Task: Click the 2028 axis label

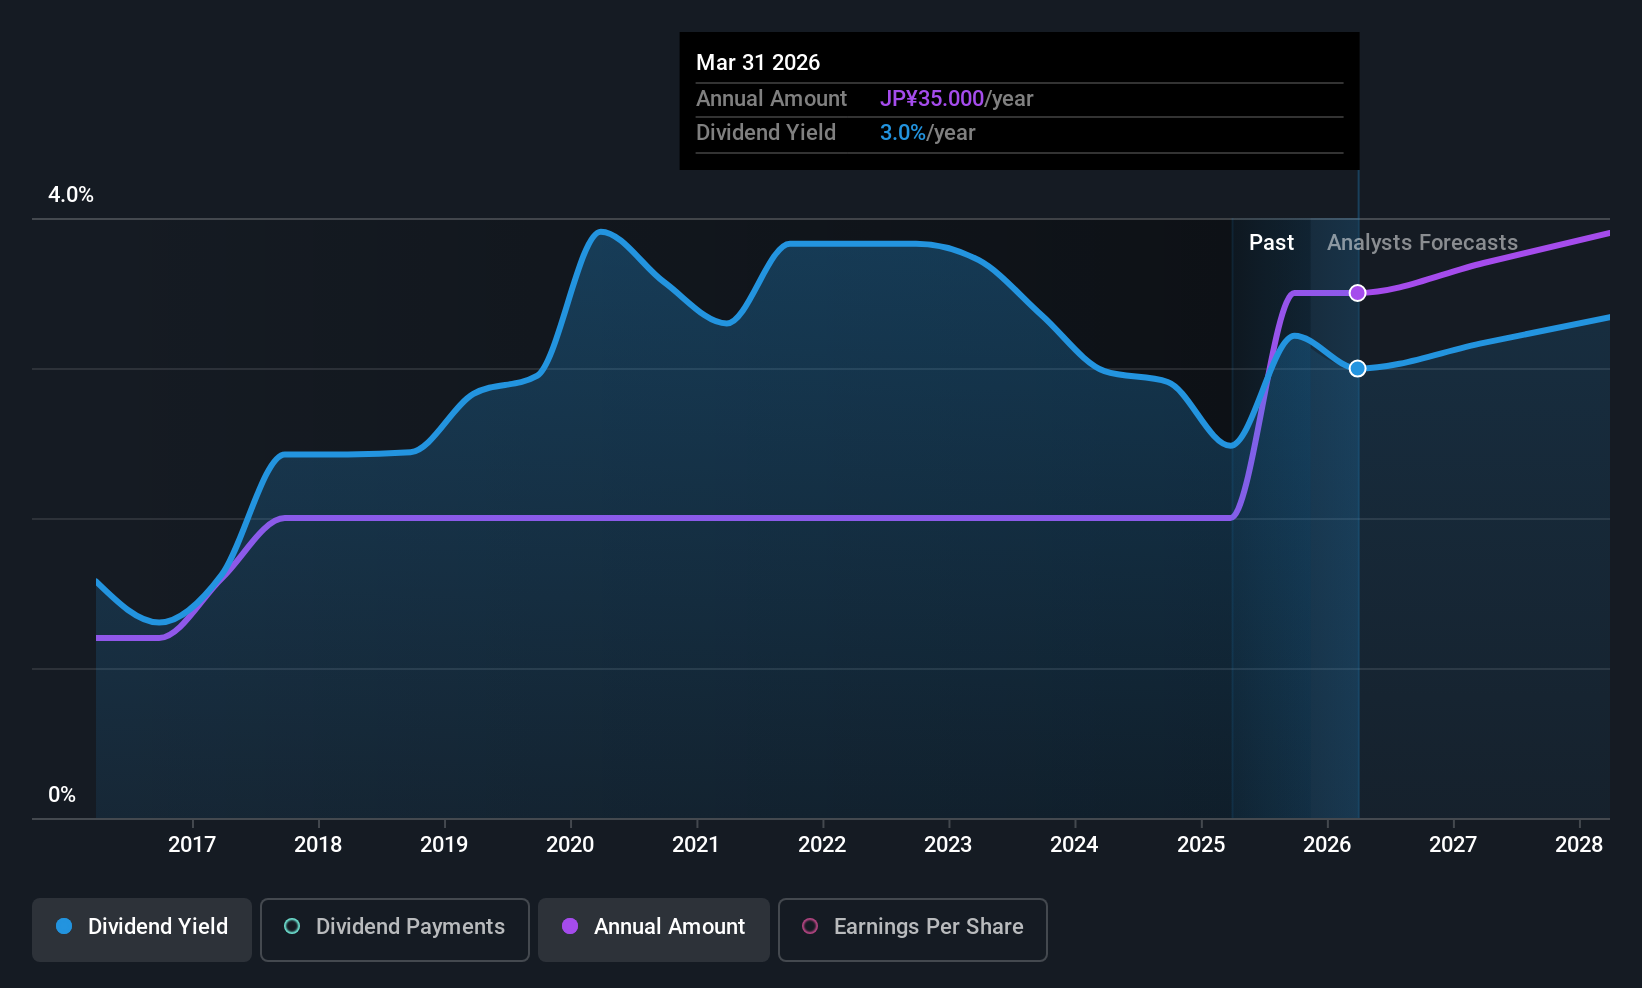Action: [x=1580, y=844]
